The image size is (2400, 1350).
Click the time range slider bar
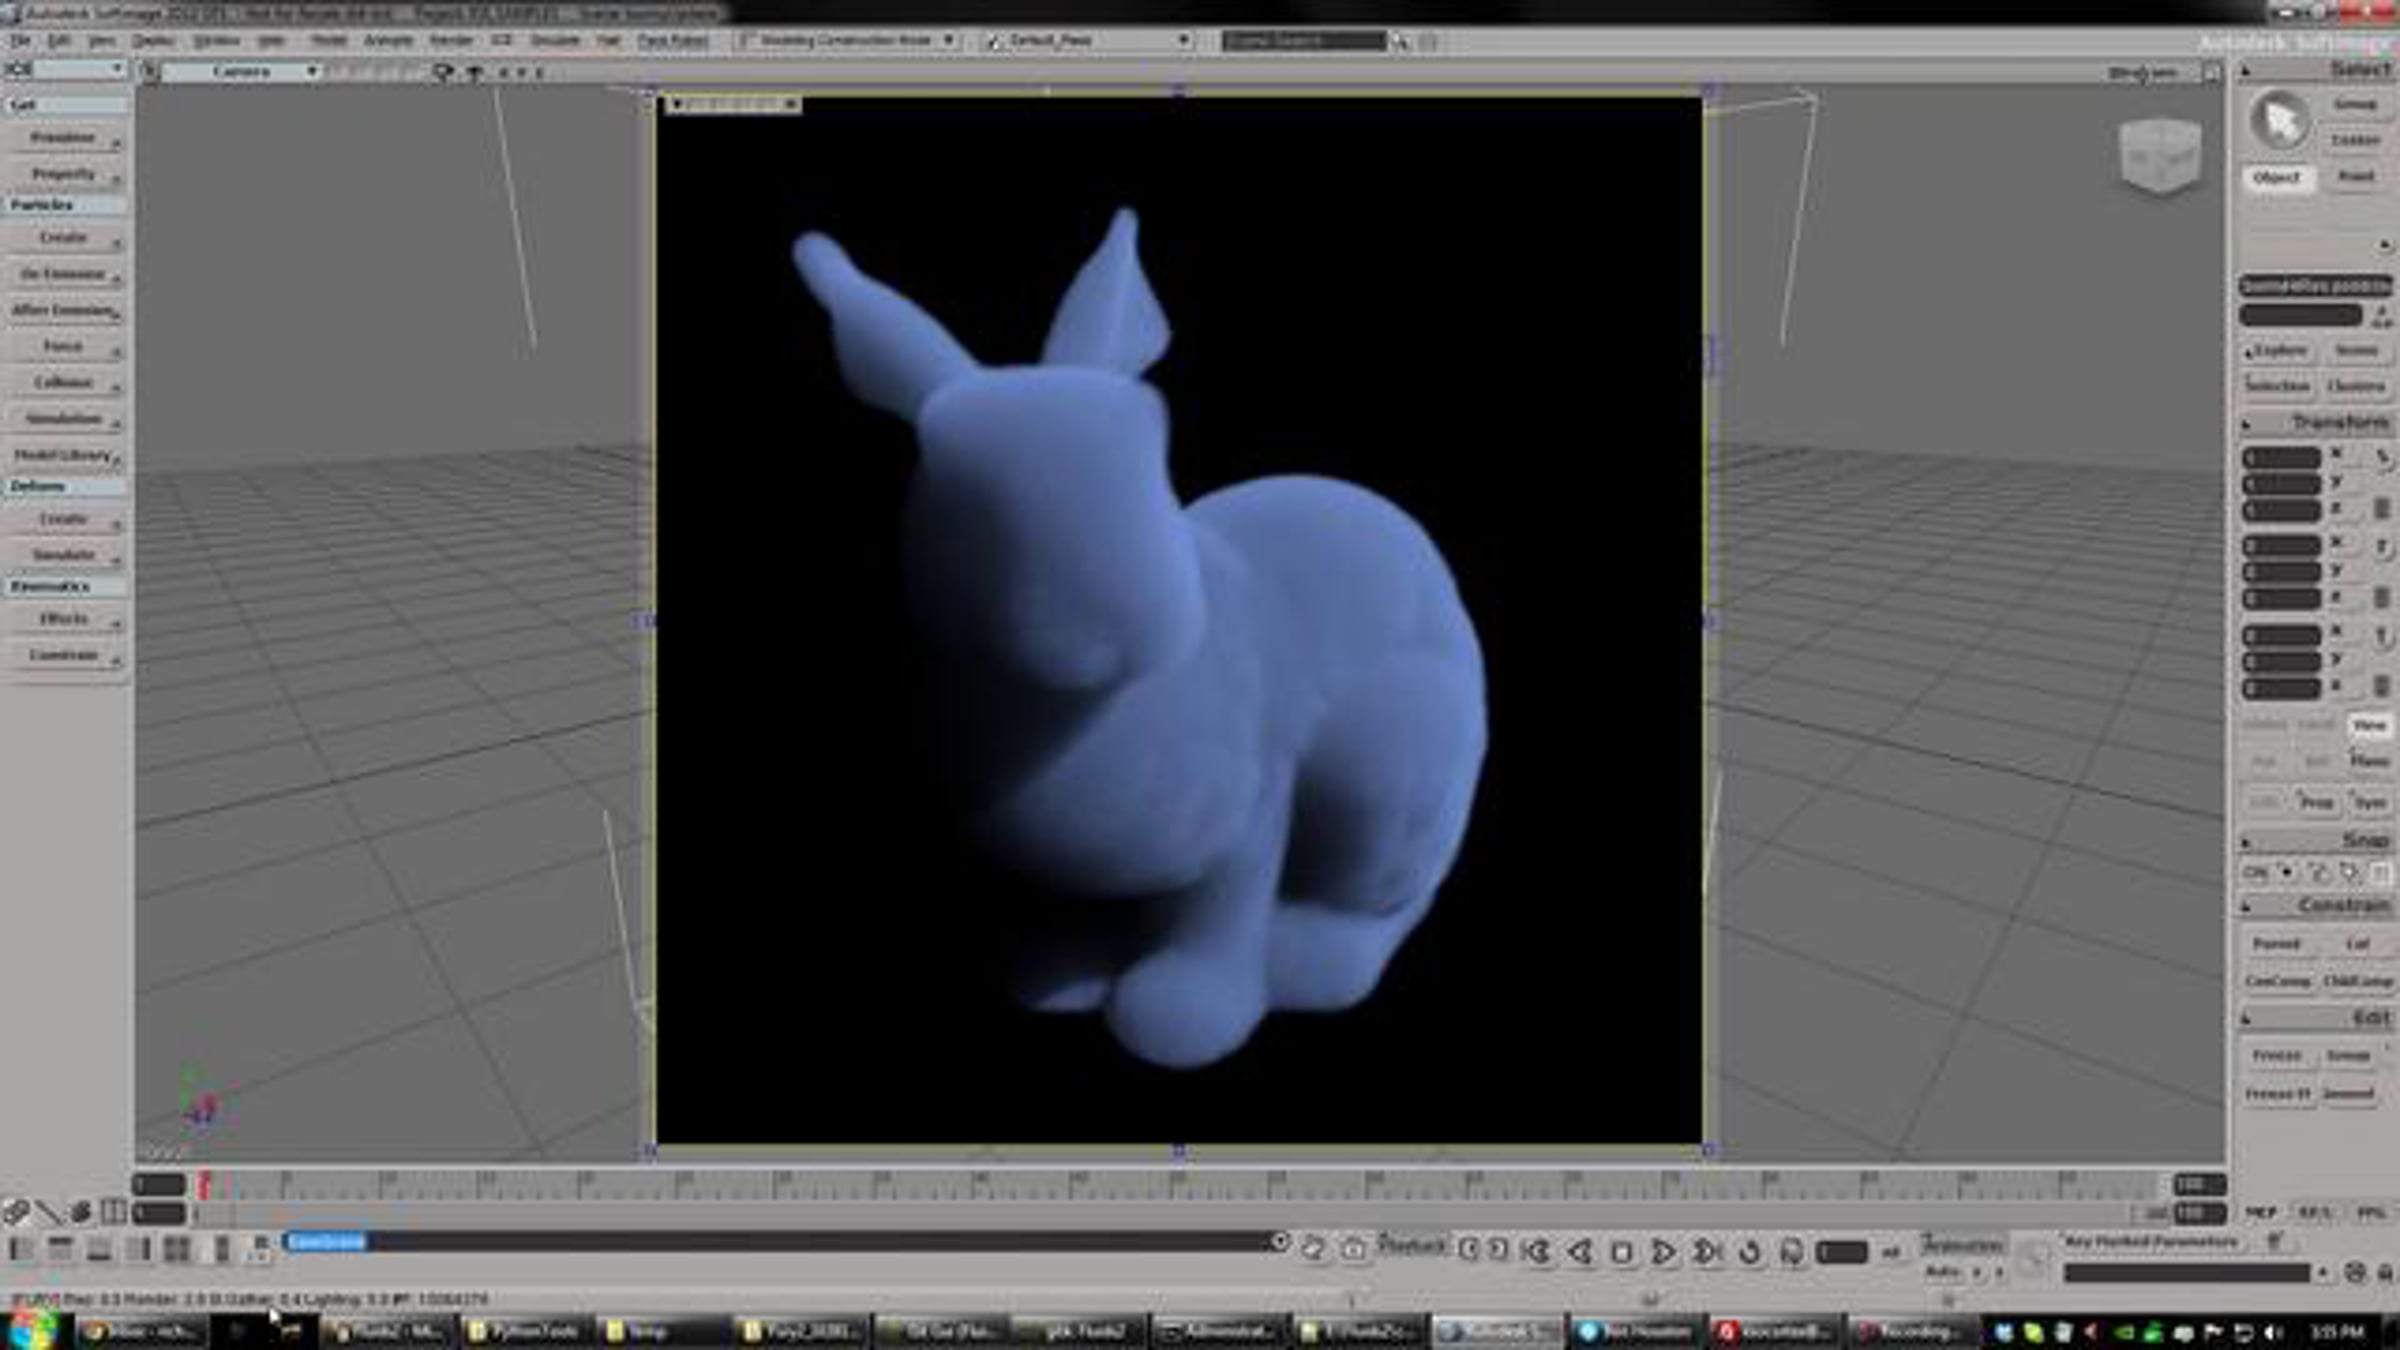tap(1165, 1214)
